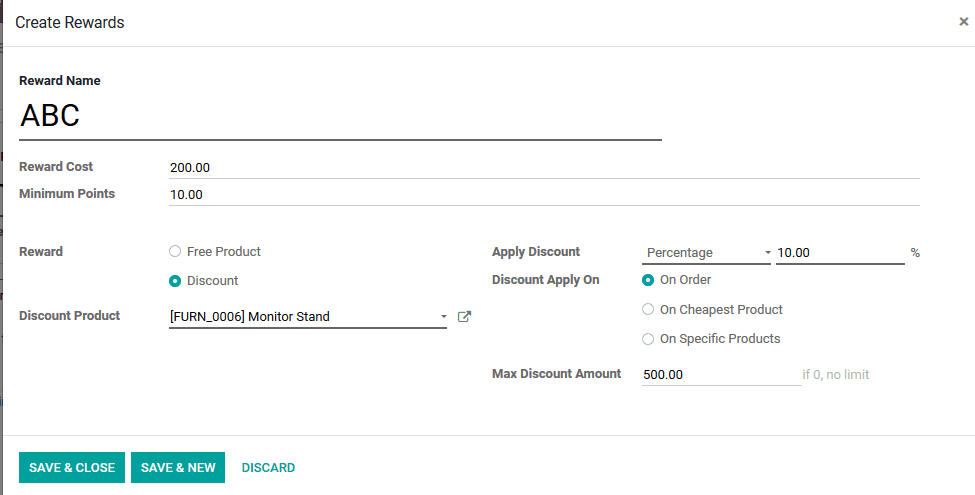975x495 pixels.
Task: Click the Create Rewards dialog title
Action: [x=70, y=22]
